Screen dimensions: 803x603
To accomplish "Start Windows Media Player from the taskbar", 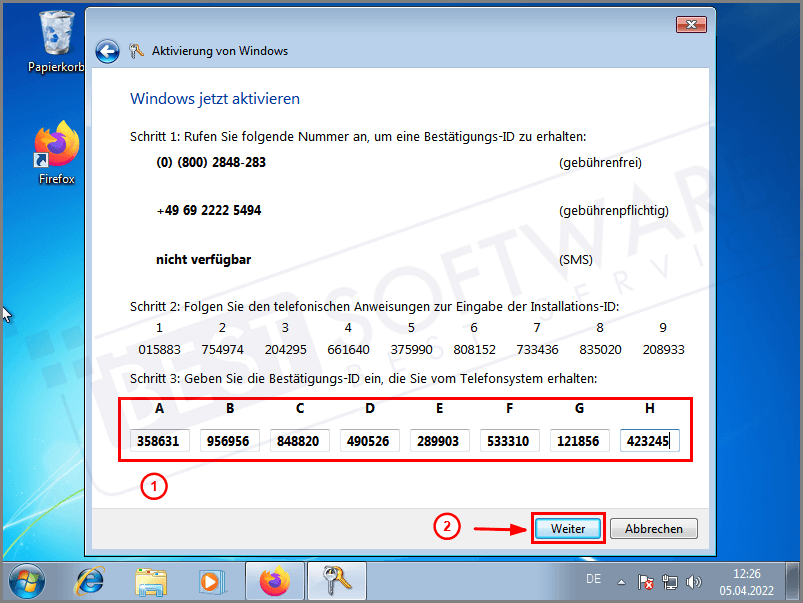I will 213,581.
